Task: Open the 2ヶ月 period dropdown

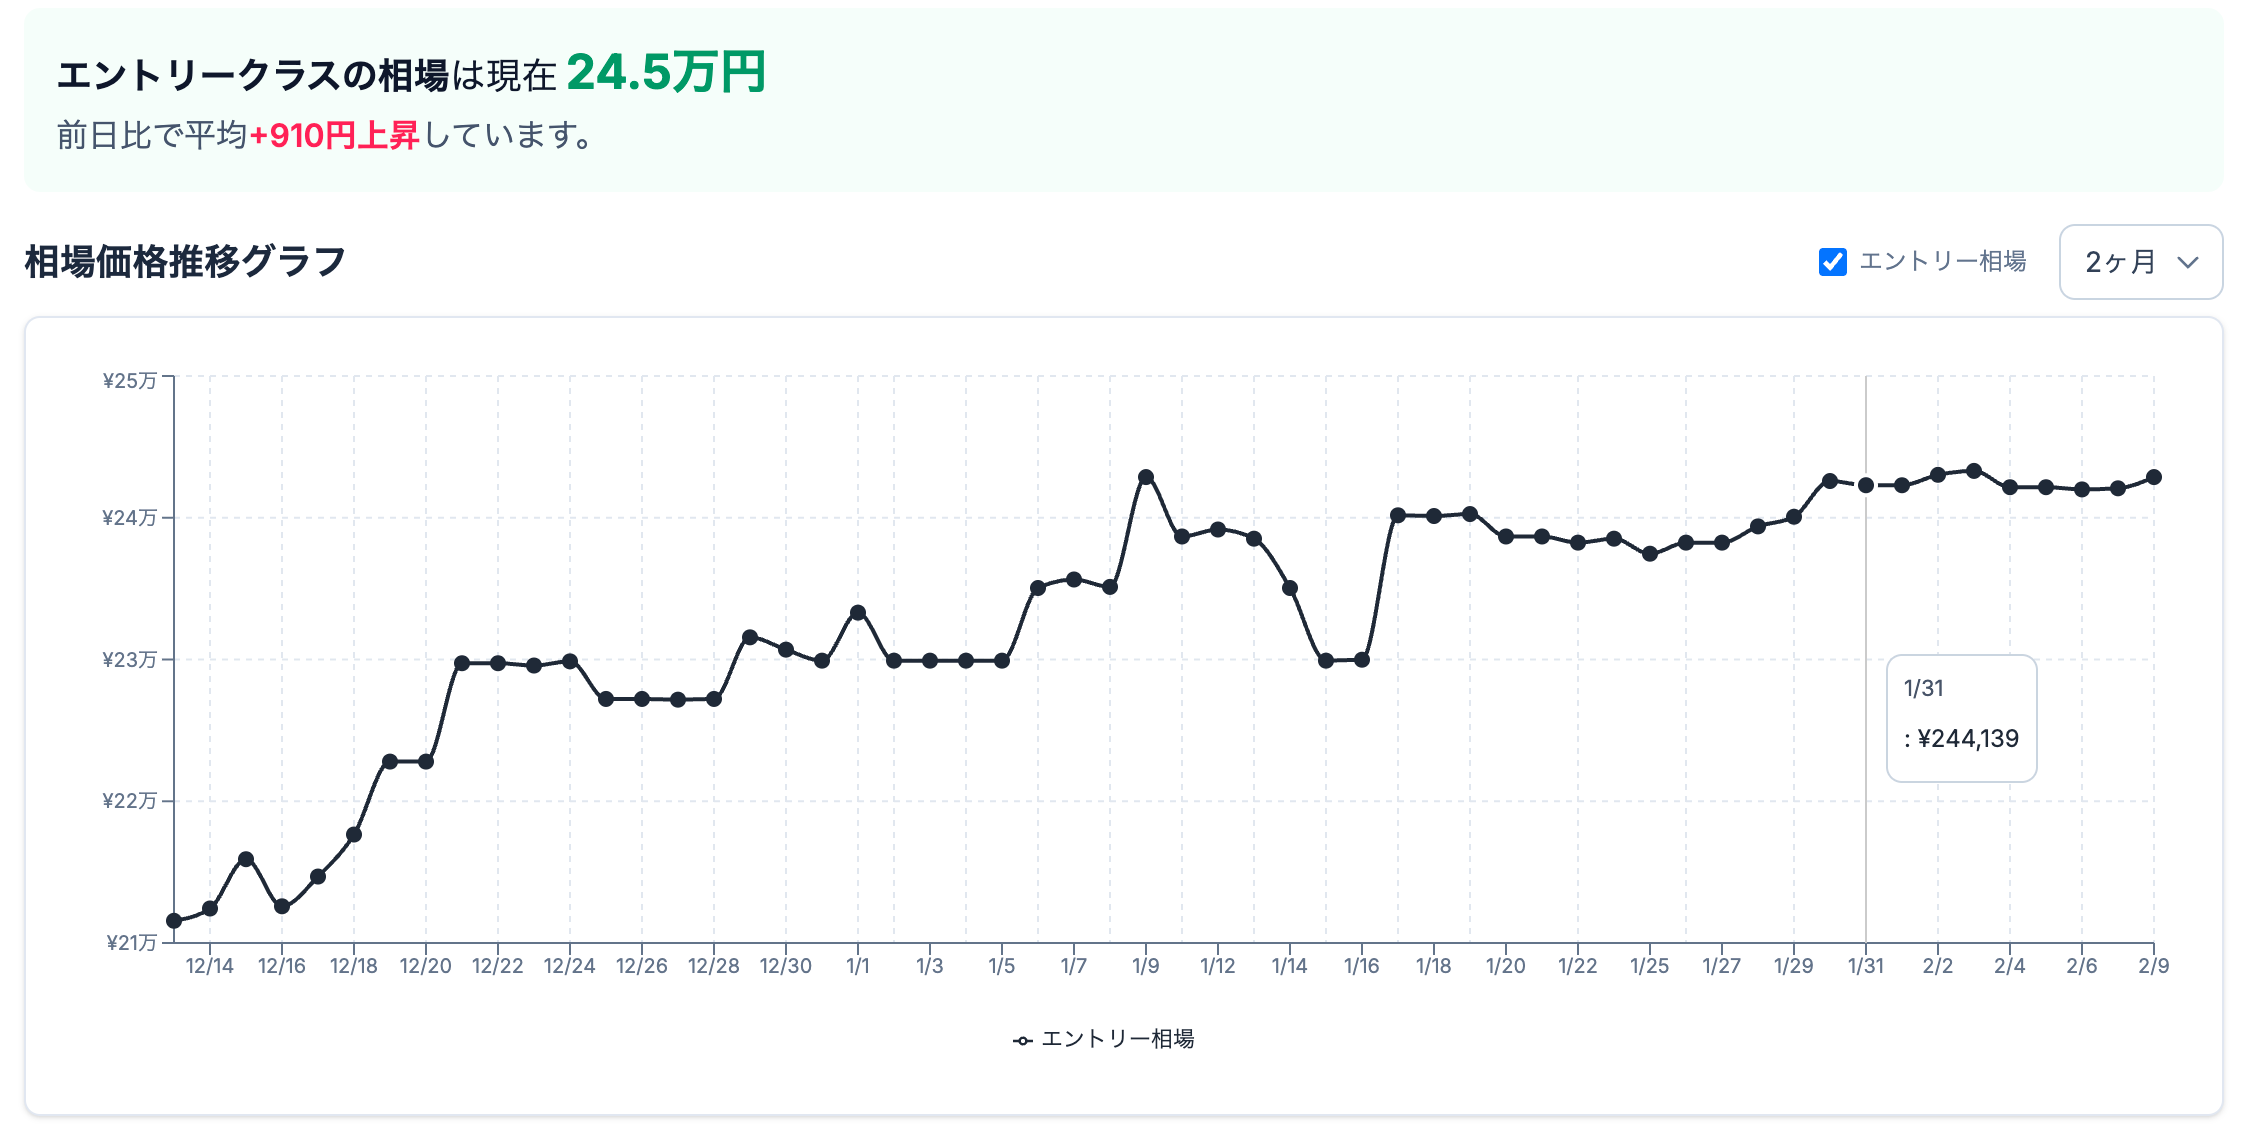Action: 2140,262
